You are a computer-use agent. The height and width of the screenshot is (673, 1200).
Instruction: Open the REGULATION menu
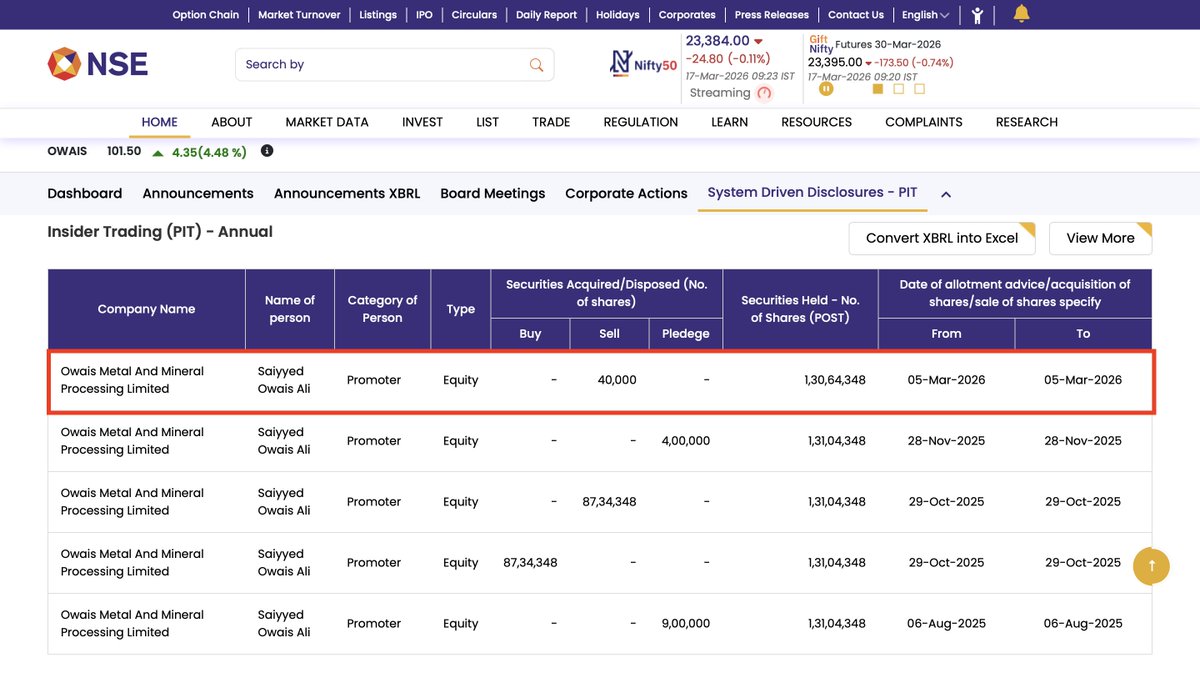tap(641, 122)
